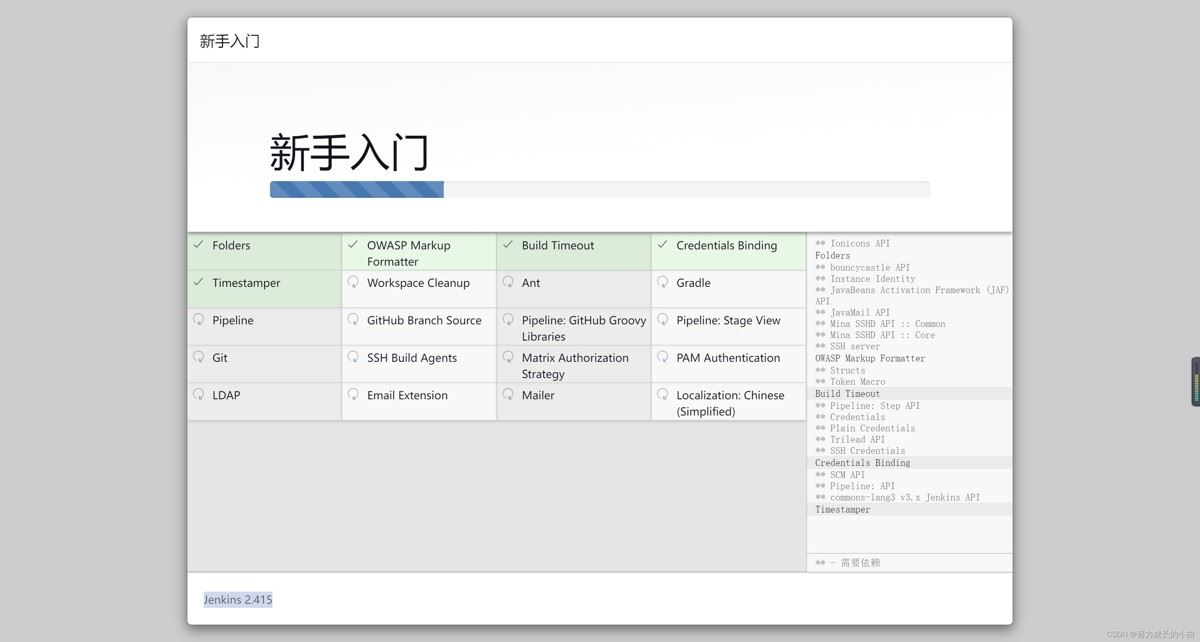Click the side widget at right screen edge
This screenshot has width=1200, height=642.
[1195, 381]
